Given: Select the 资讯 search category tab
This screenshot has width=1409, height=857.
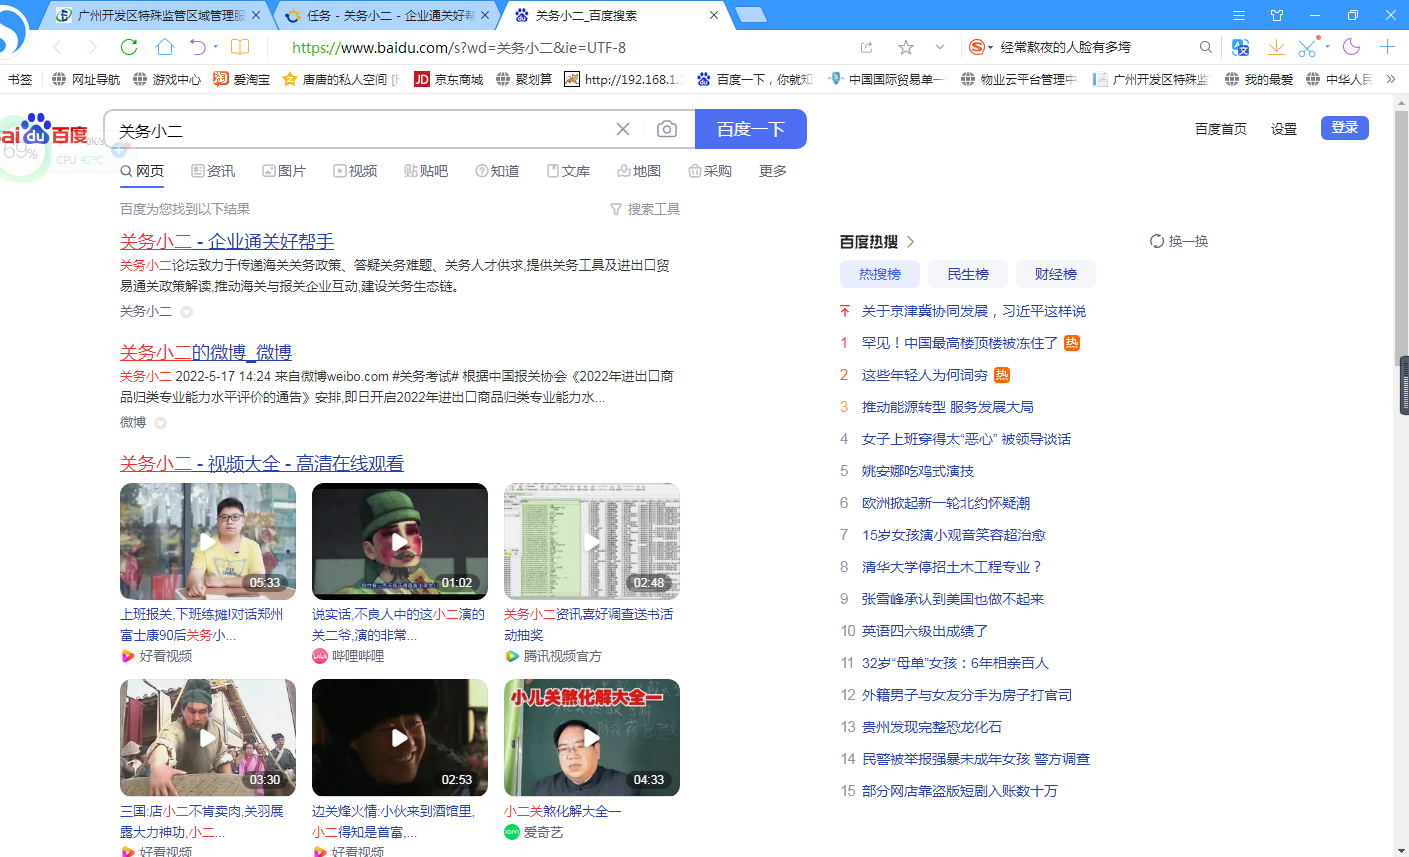Looking at the screenshot, I should pyautogui.click(x=213, y=171).
